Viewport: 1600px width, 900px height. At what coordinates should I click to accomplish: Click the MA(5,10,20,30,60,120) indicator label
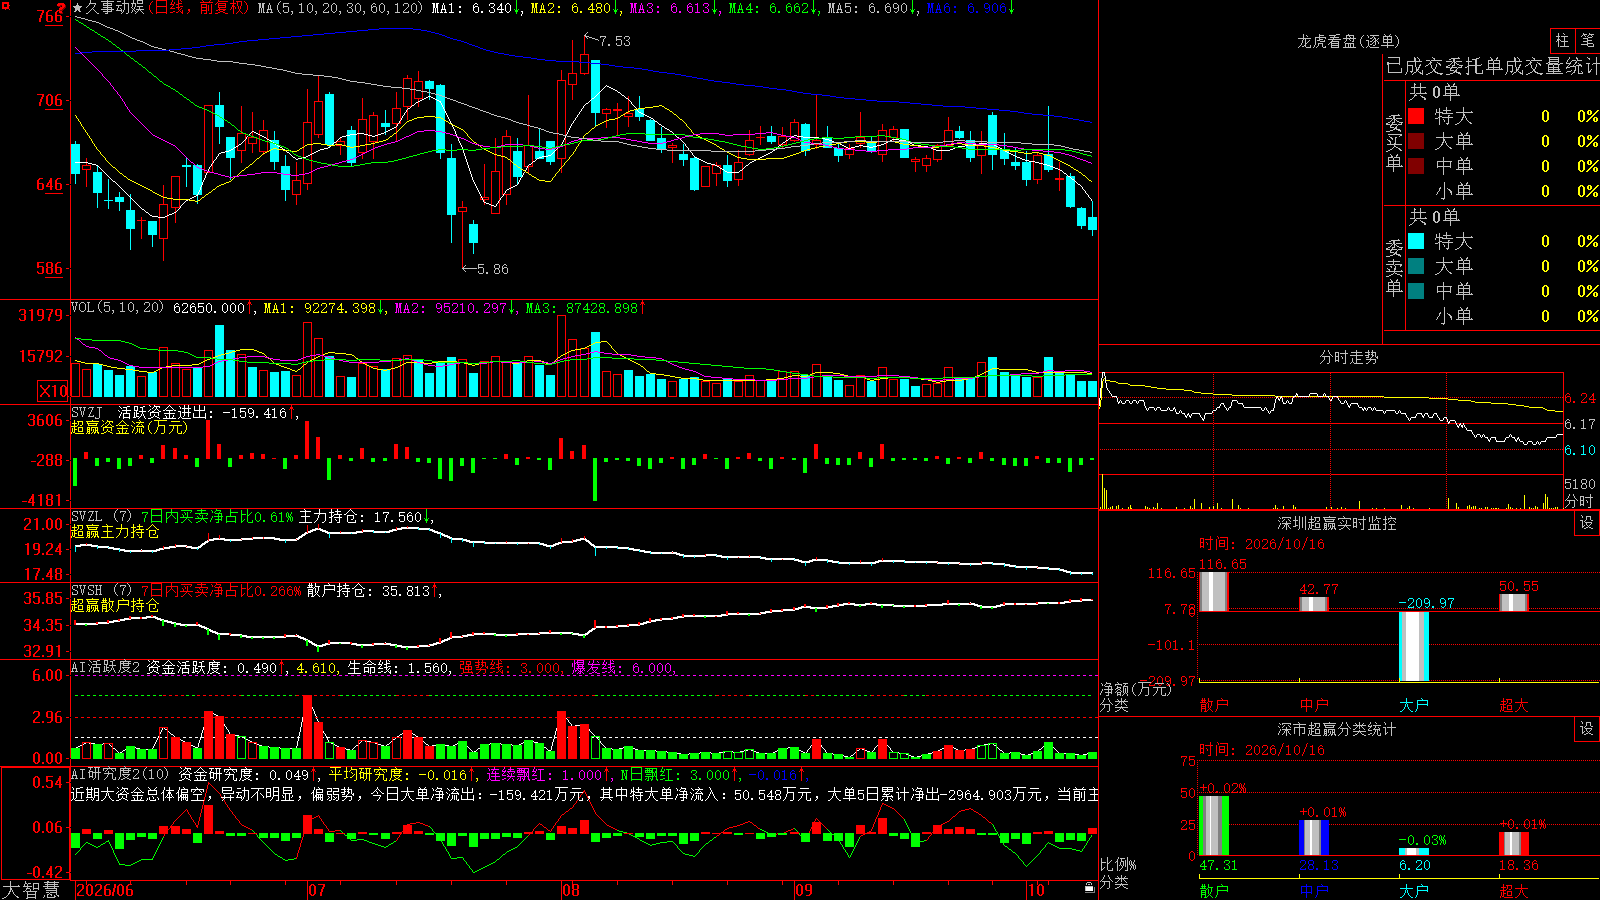tap(341, 8)
